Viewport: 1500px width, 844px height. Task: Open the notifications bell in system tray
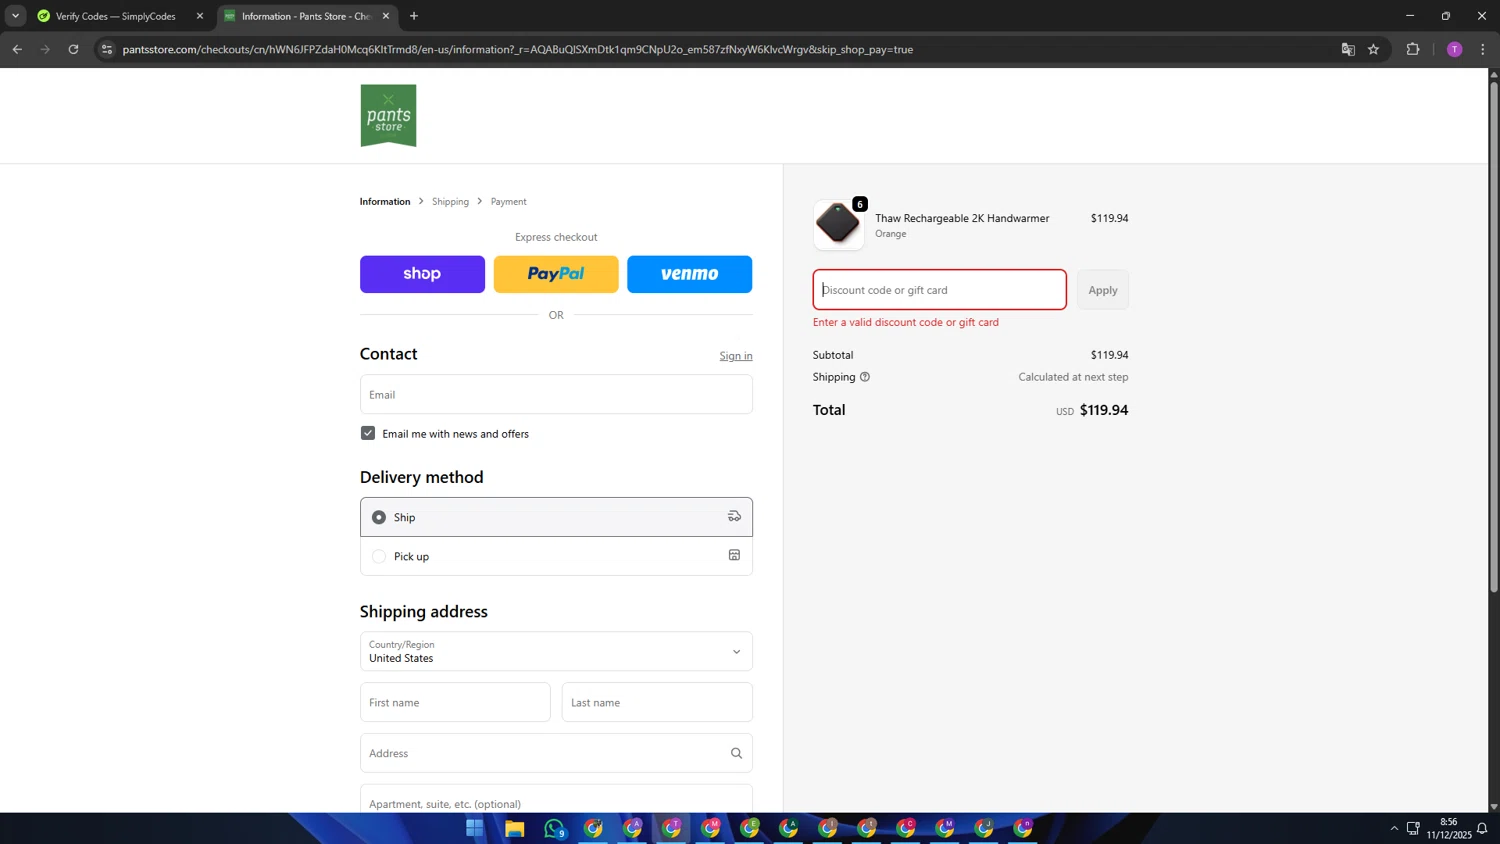[x=1482, y=828]
